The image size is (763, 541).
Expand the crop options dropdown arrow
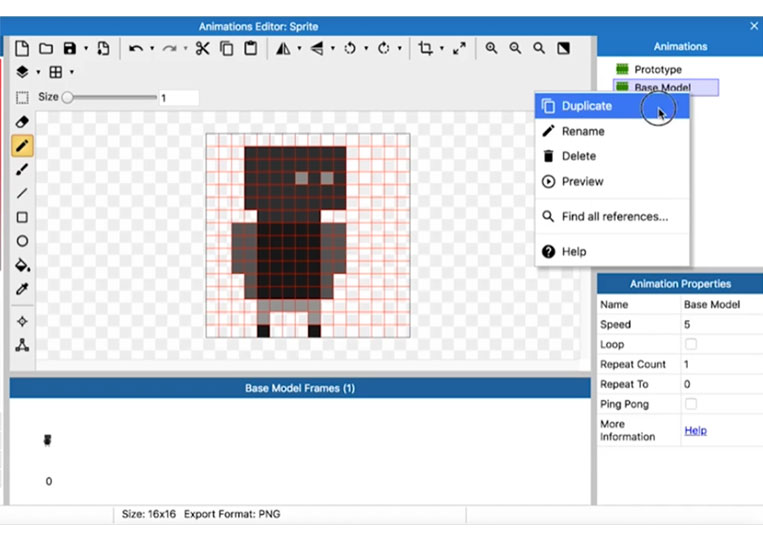pyautogui.click(x=442, y=48)
